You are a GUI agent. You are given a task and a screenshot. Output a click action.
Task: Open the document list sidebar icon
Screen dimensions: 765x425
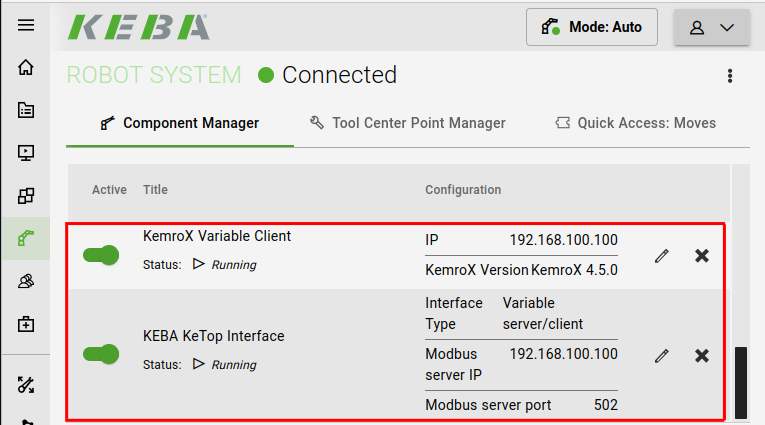pyautogui.click(x=26, y=110)
